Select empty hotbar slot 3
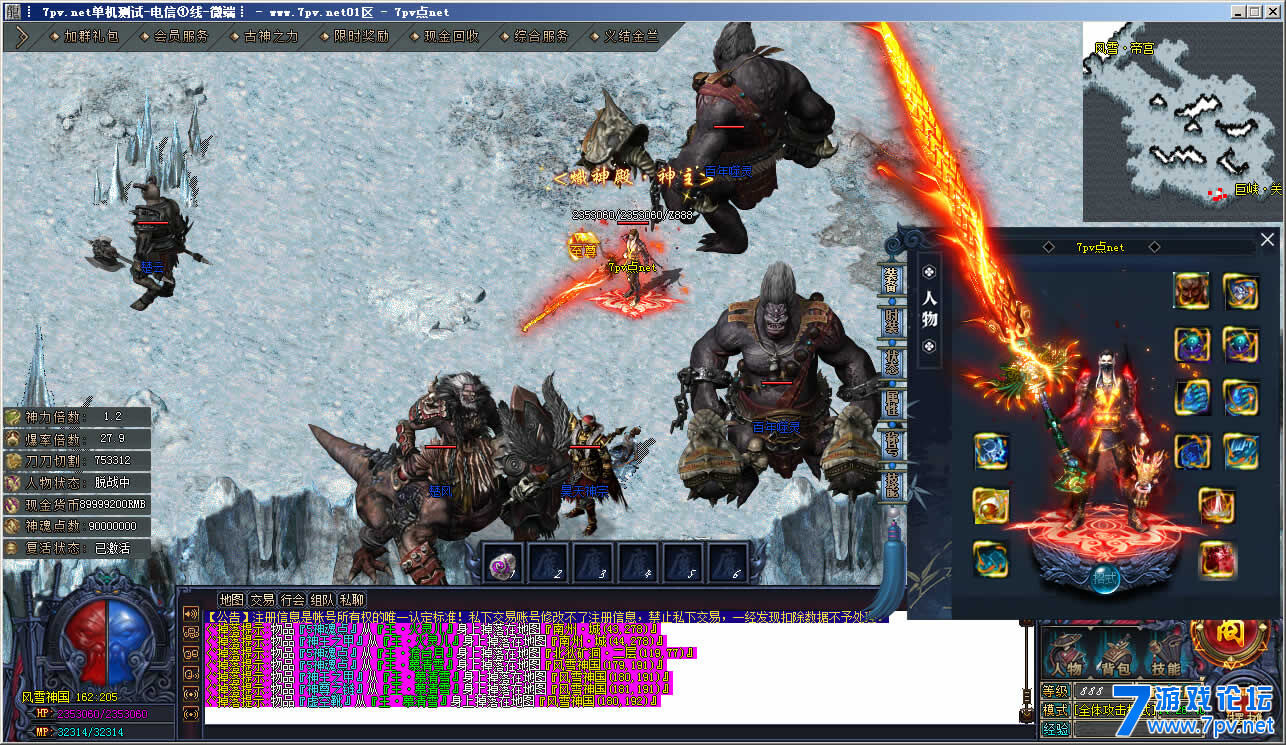Screen dimensions: 1286x745 [592, 563]
